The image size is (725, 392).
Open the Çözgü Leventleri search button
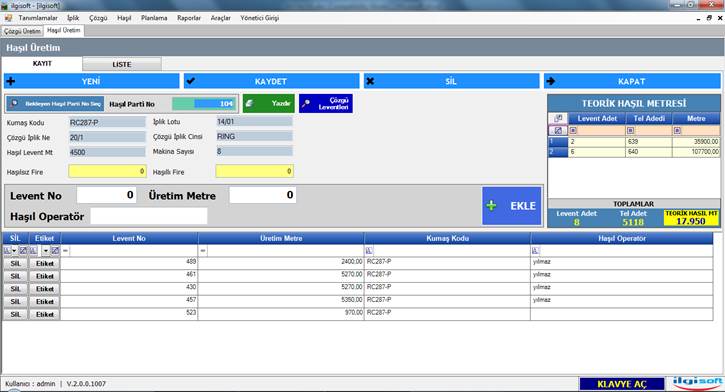point(326,104)
